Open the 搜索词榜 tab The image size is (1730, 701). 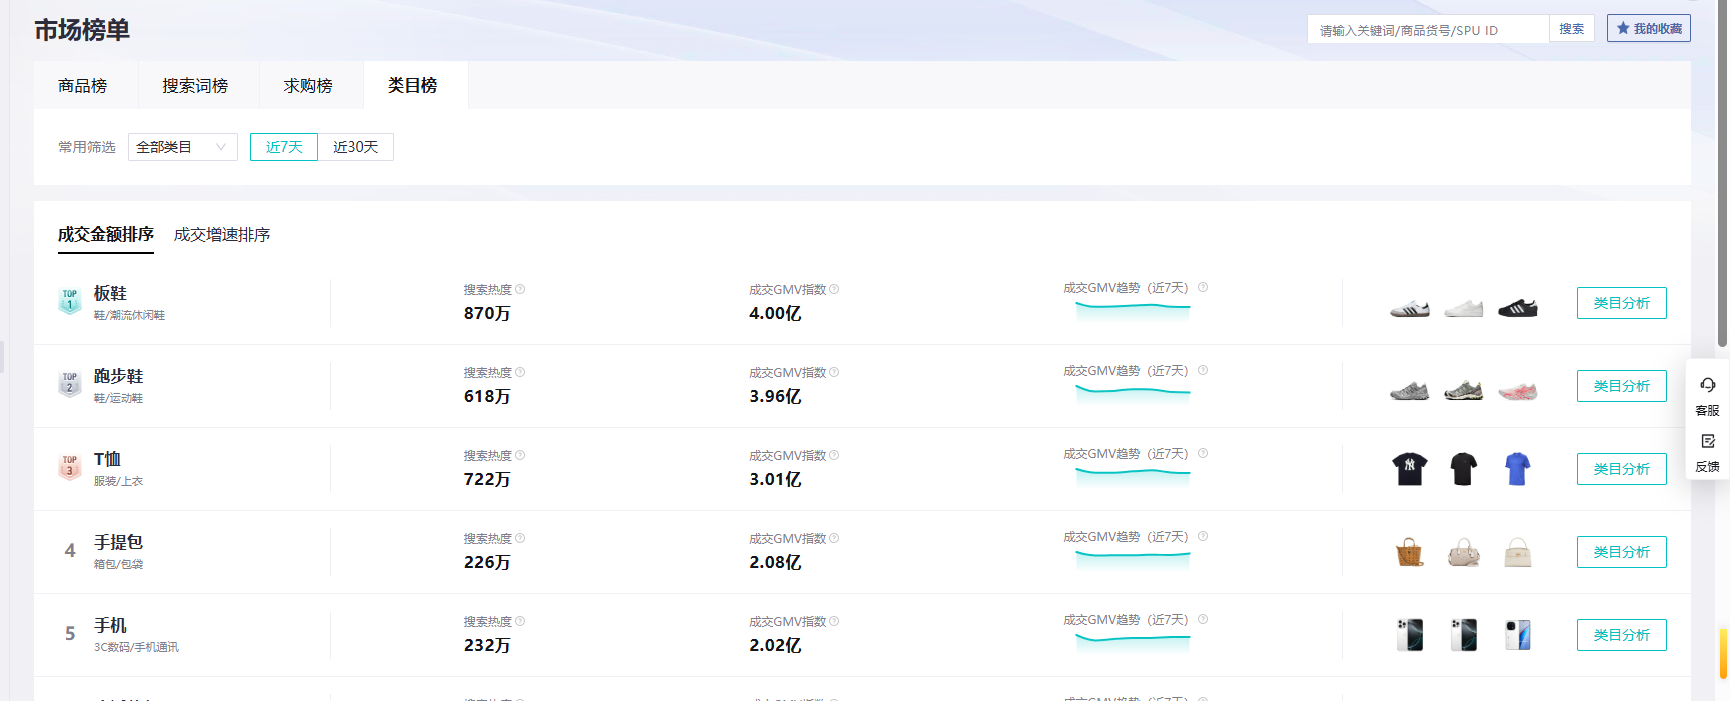pos(195,86)
